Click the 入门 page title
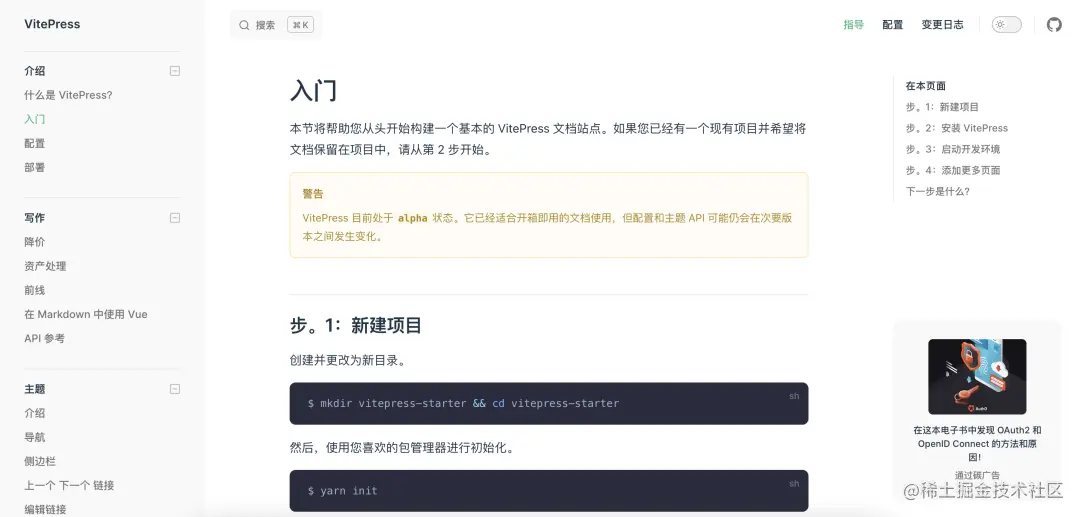The height and width of the screenshot is (517, 1080). click(313, 90)
